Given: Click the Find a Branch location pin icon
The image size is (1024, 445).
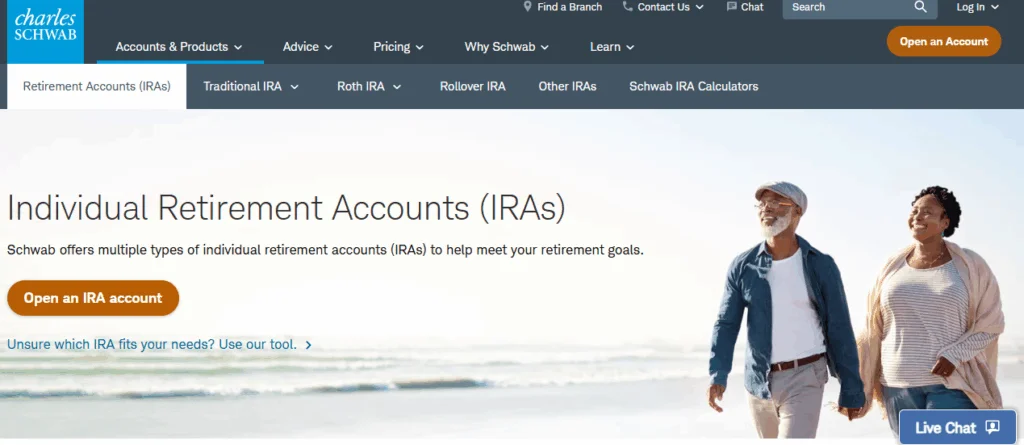Looking at the screenshot, I should pyautogui.click(x=527, y=7).
